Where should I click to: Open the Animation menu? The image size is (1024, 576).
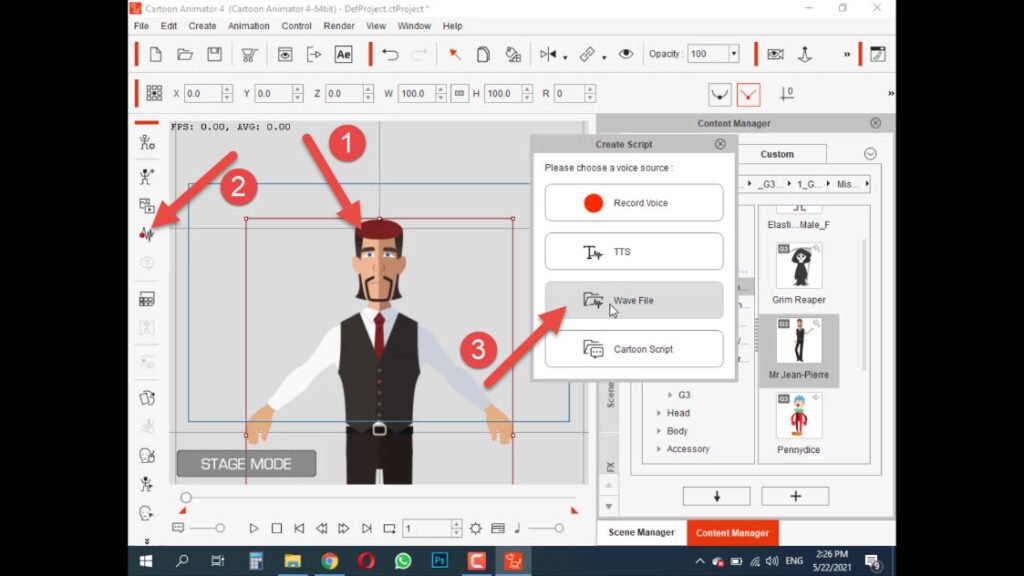click(248, 26)
